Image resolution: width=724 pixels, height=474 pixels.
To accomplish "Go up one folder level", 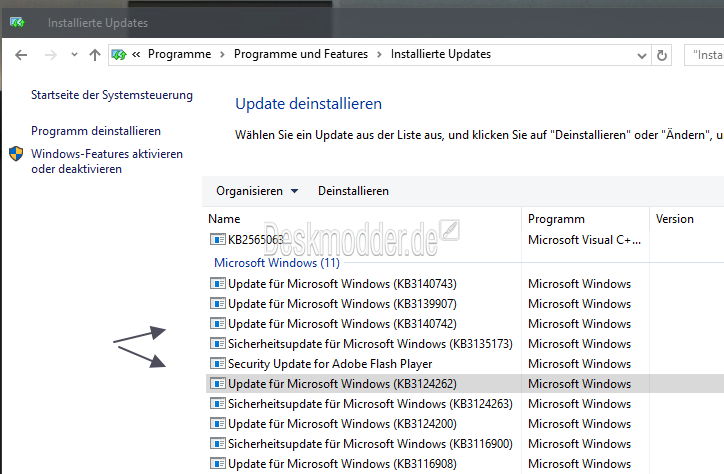I will (x=95, y=55).
